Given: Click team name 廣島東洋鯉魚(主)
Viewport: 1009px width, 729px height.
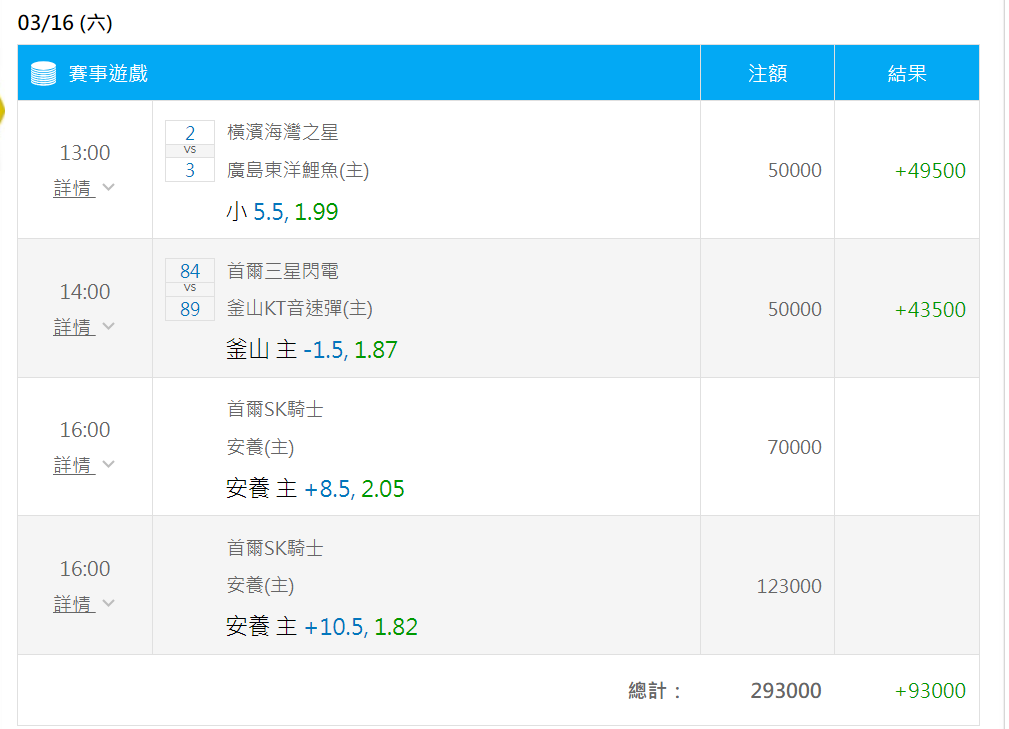Looking at the screenshot, I should (298, 170).
